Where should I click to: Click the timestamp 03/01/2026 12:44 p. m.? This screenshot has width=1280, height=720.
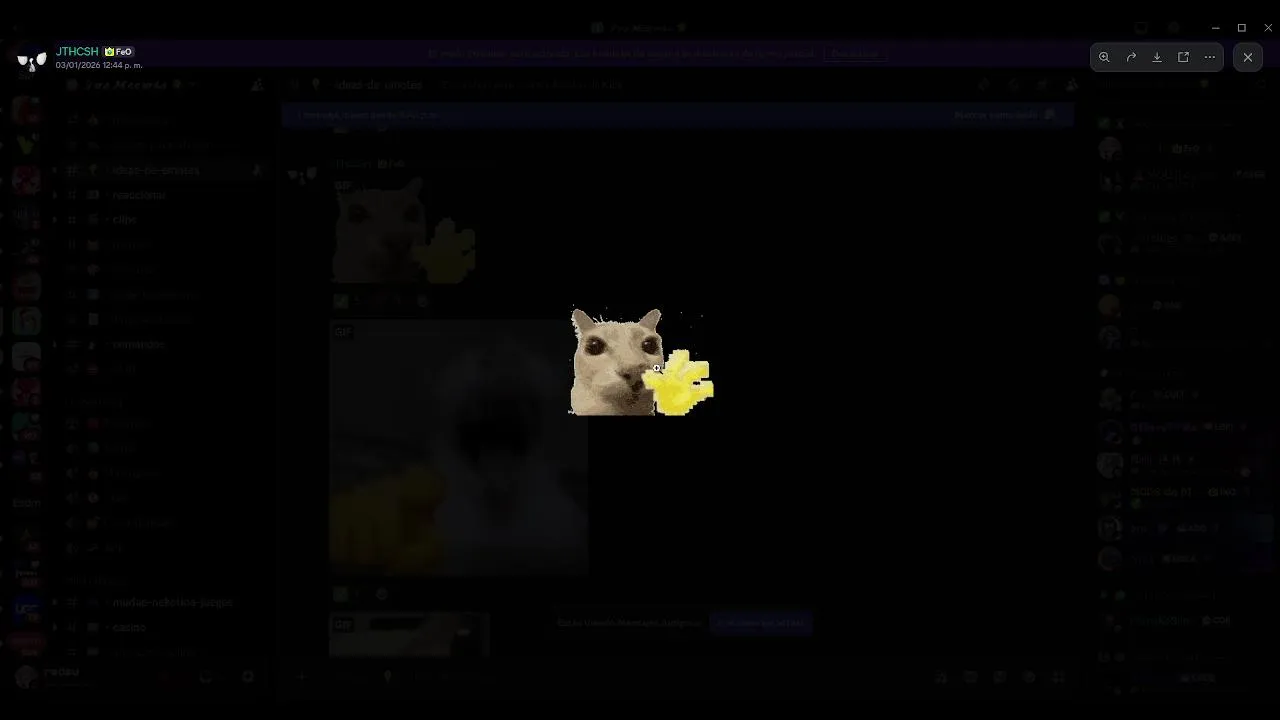pyautogui.click(x=99, y=65)
